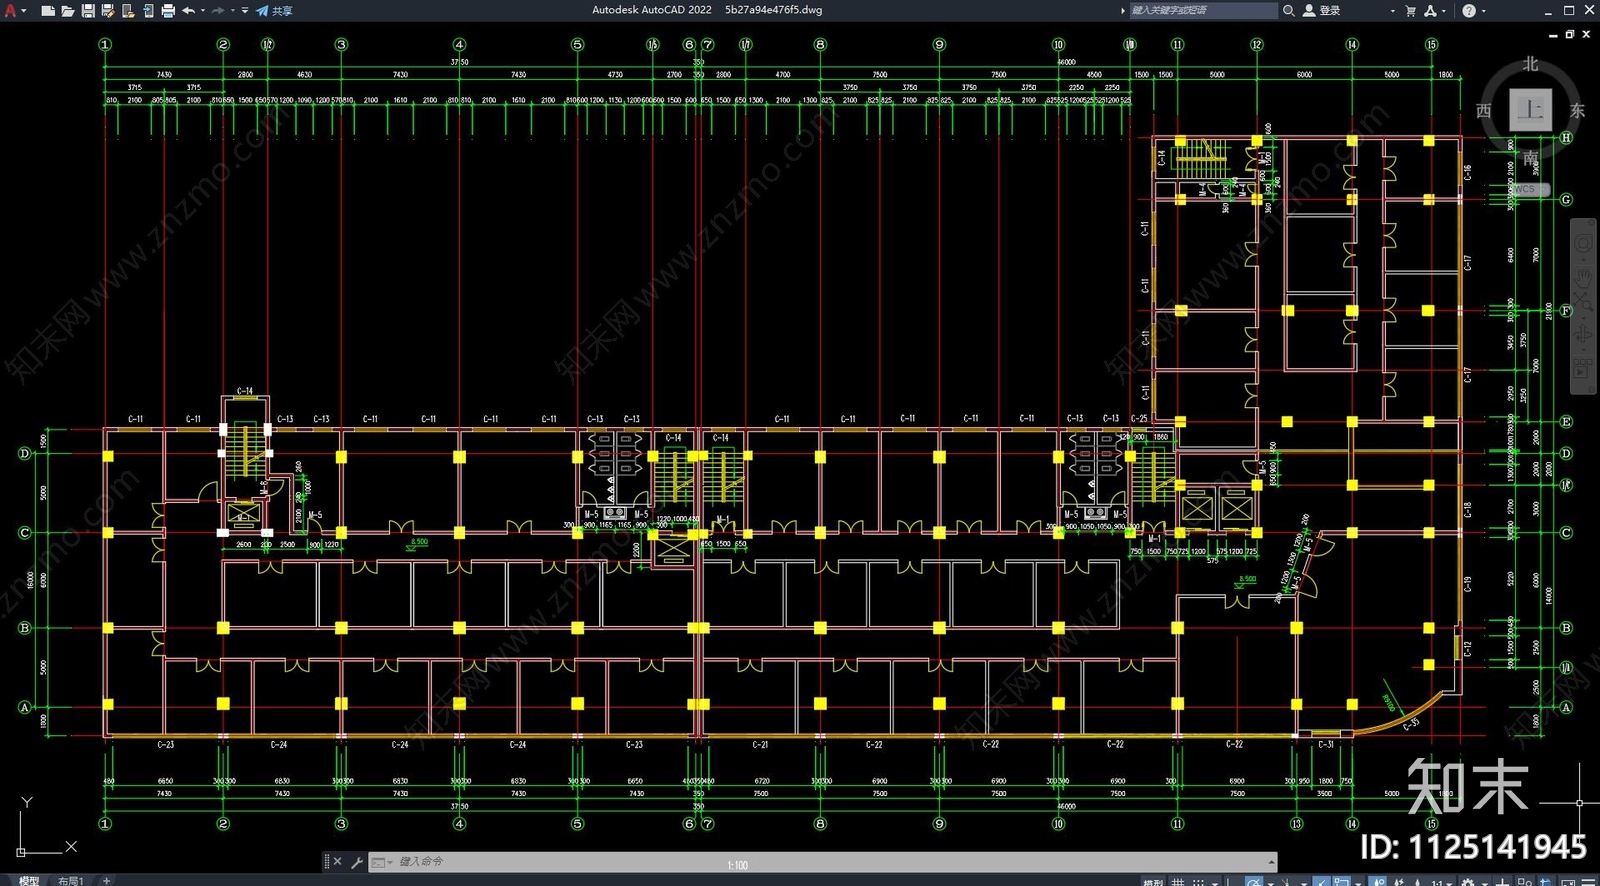Screen dimensions: 1600x886
Task: Click window label C-21 in the drawing
Action: 760,745
